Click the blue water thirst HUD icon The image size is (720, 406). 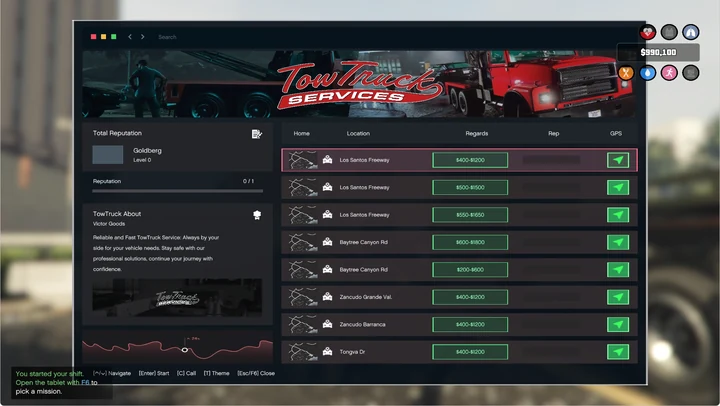[647, 73]
